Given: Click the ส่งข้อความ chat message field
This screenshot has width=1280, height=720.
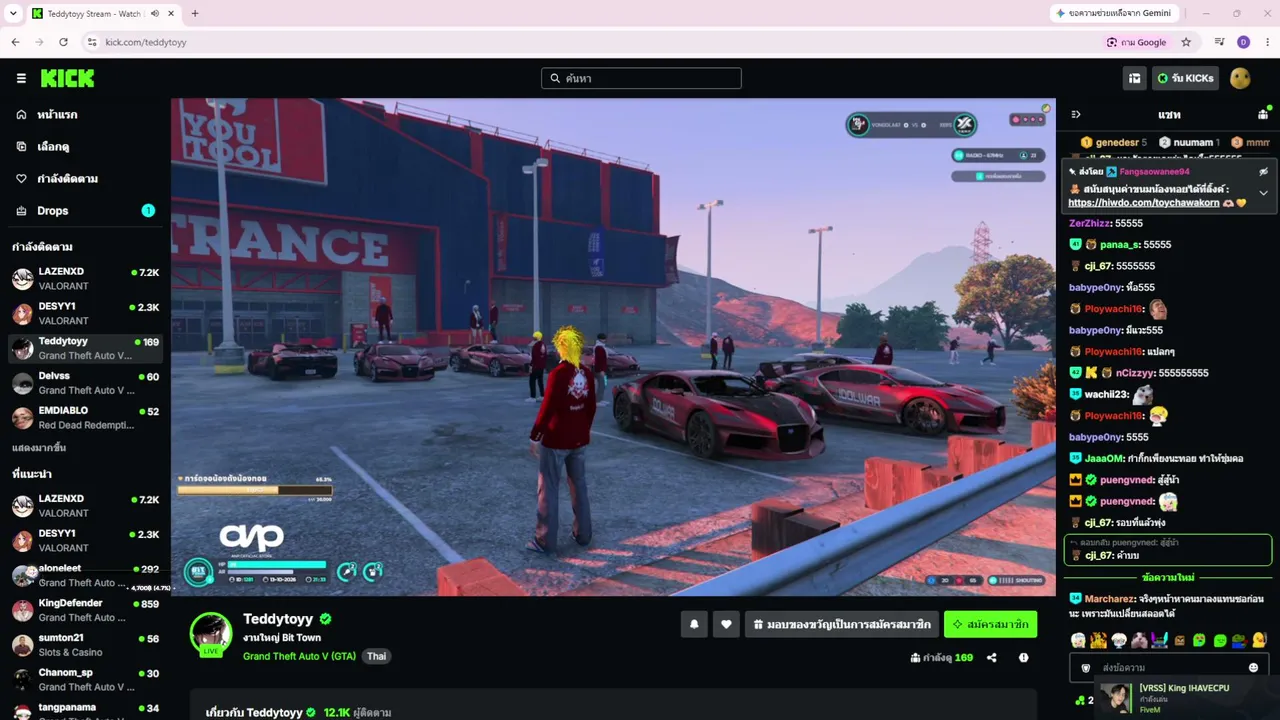Looking at the screenshot, I should point(1170,668).
